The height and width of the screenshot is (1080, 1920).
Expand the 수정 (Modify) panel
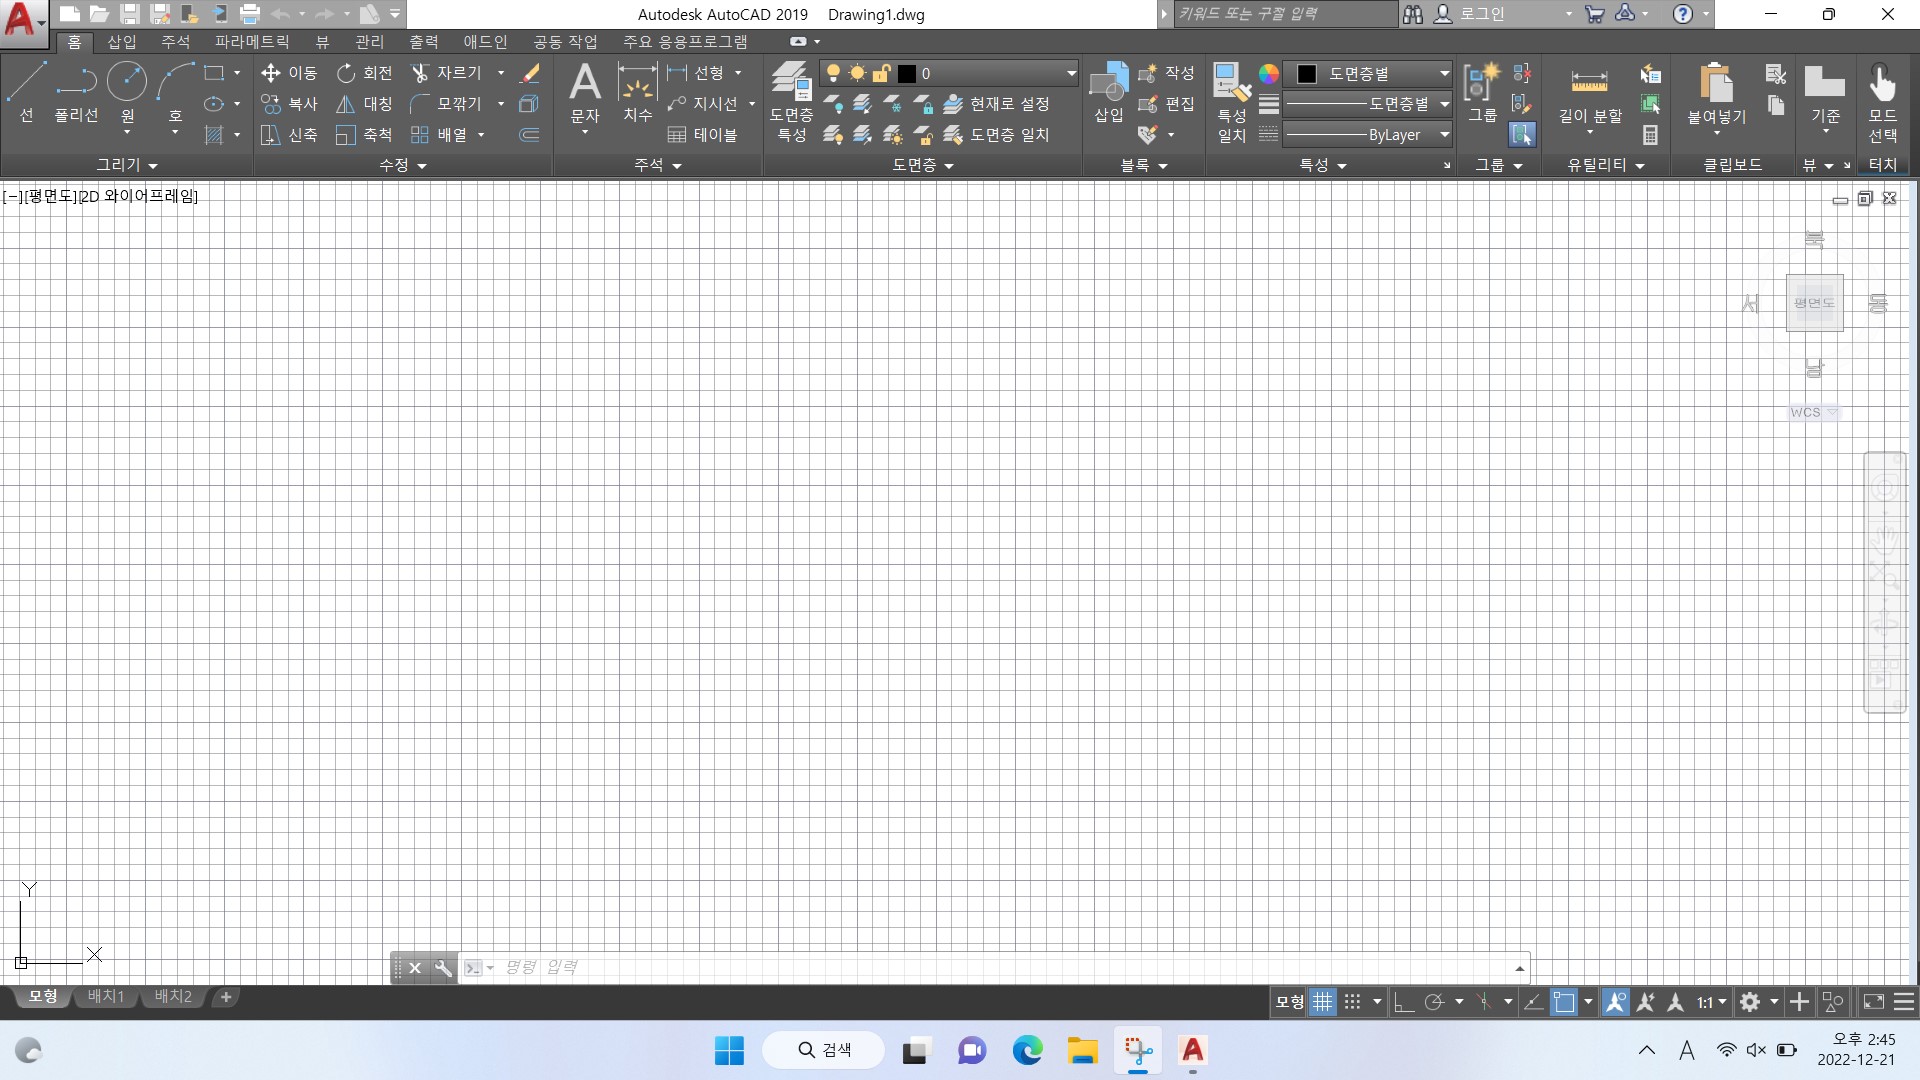point(403,165)
